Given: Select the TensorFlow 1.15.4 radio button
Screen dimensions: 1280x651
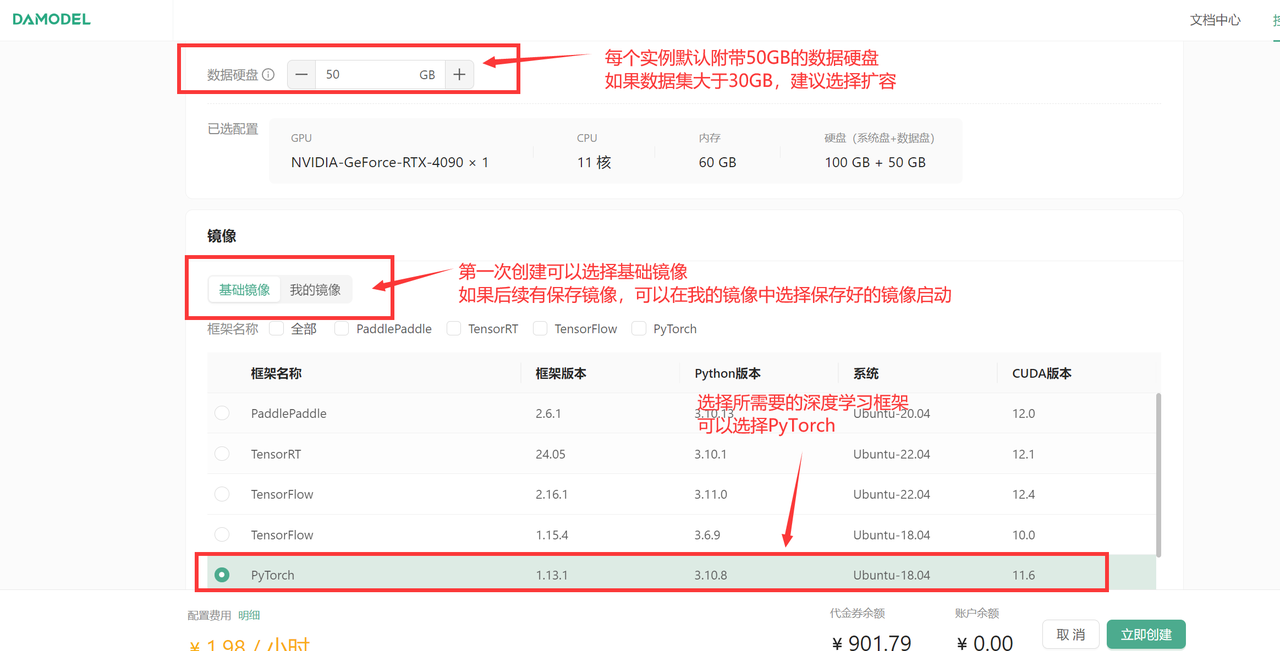Looking at the screenshot, I should point(222,535).
